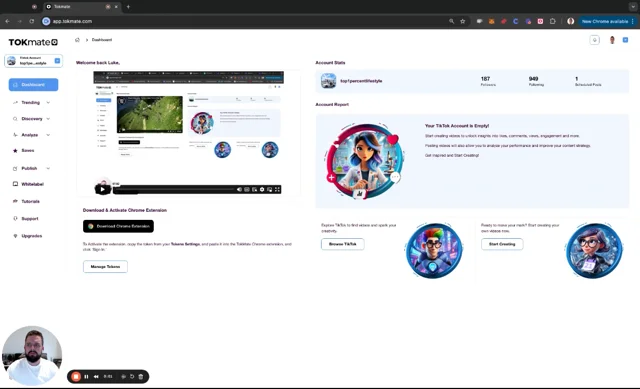Open Support in the sidebar
The image size is (640, 389).
point(26,219)
